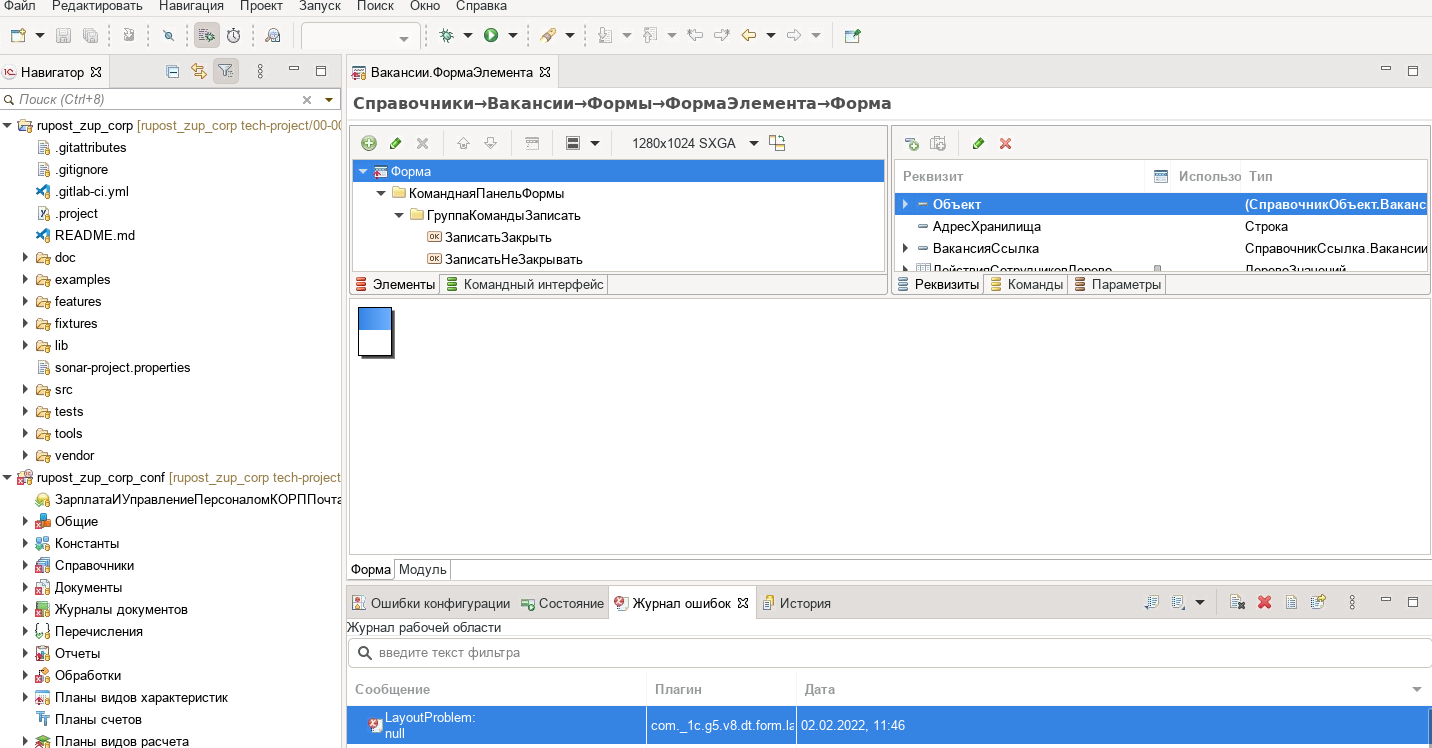Image resolution: width=1432 pixels, height=748 pixels.
Task: Add a new form element (green plus)
Action: [369, 143]
